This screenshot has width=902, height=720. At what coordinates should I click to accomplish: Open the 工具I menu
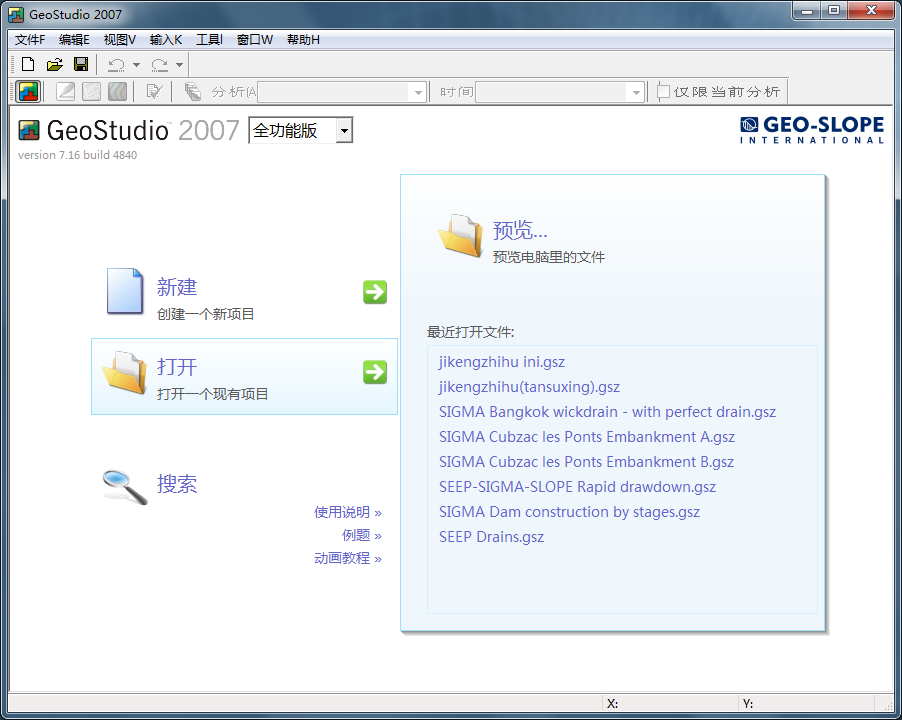coord(209,40)
